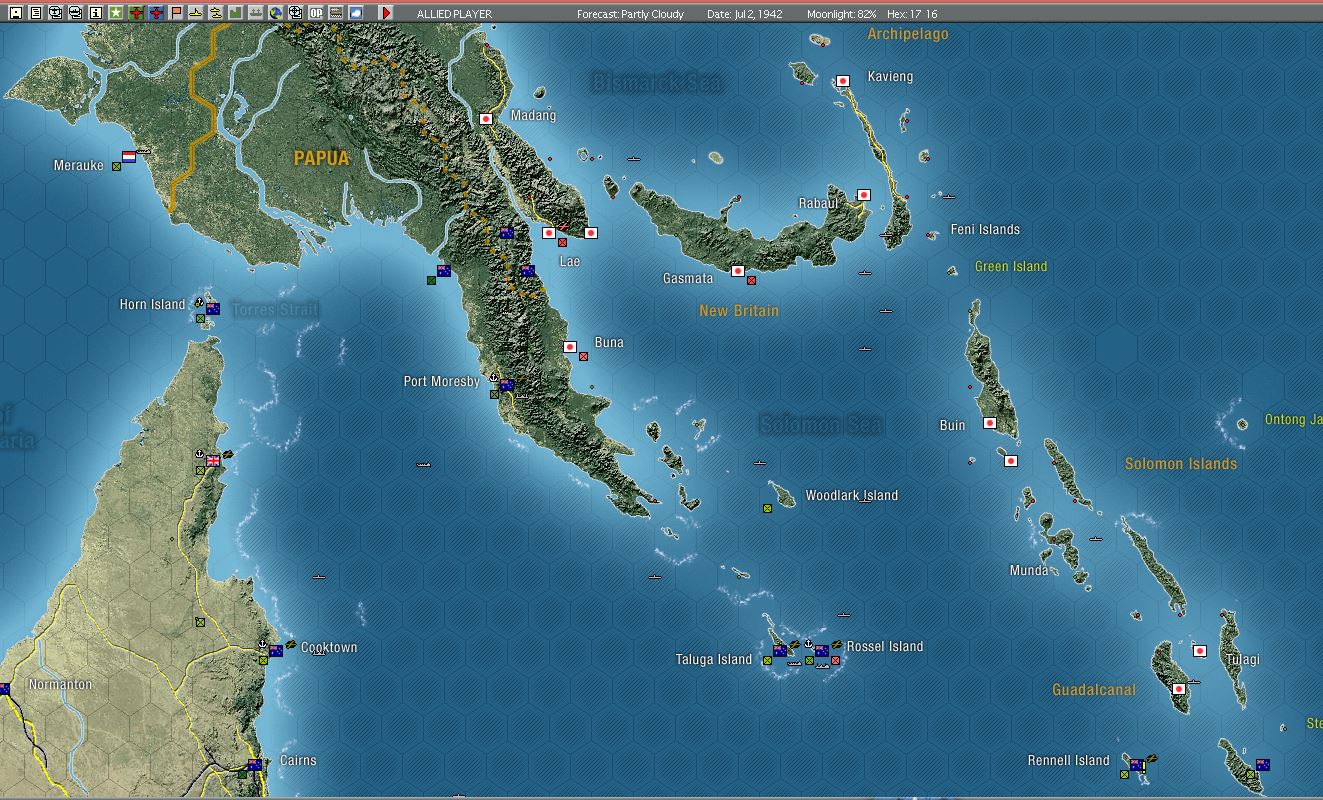Open the globe toolbar icon
Image resolution: width=1323 pixels, height=800 pixels.
click(x=276, y=13)
